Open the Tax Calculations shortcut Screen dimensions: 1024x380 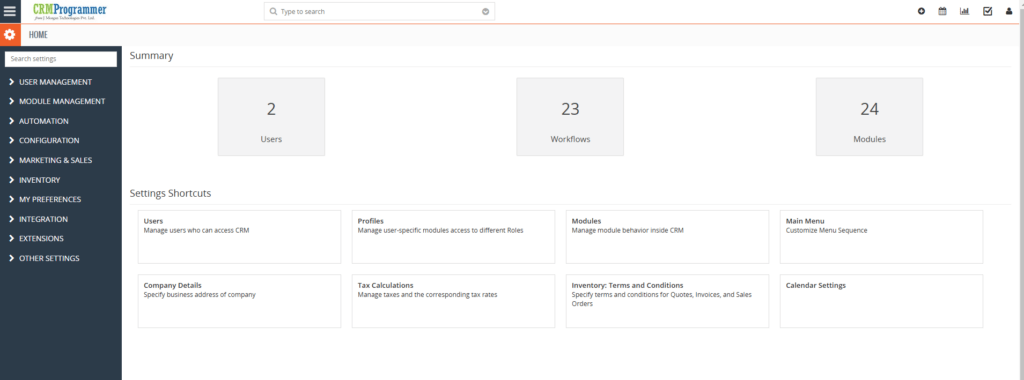[453, 301]
